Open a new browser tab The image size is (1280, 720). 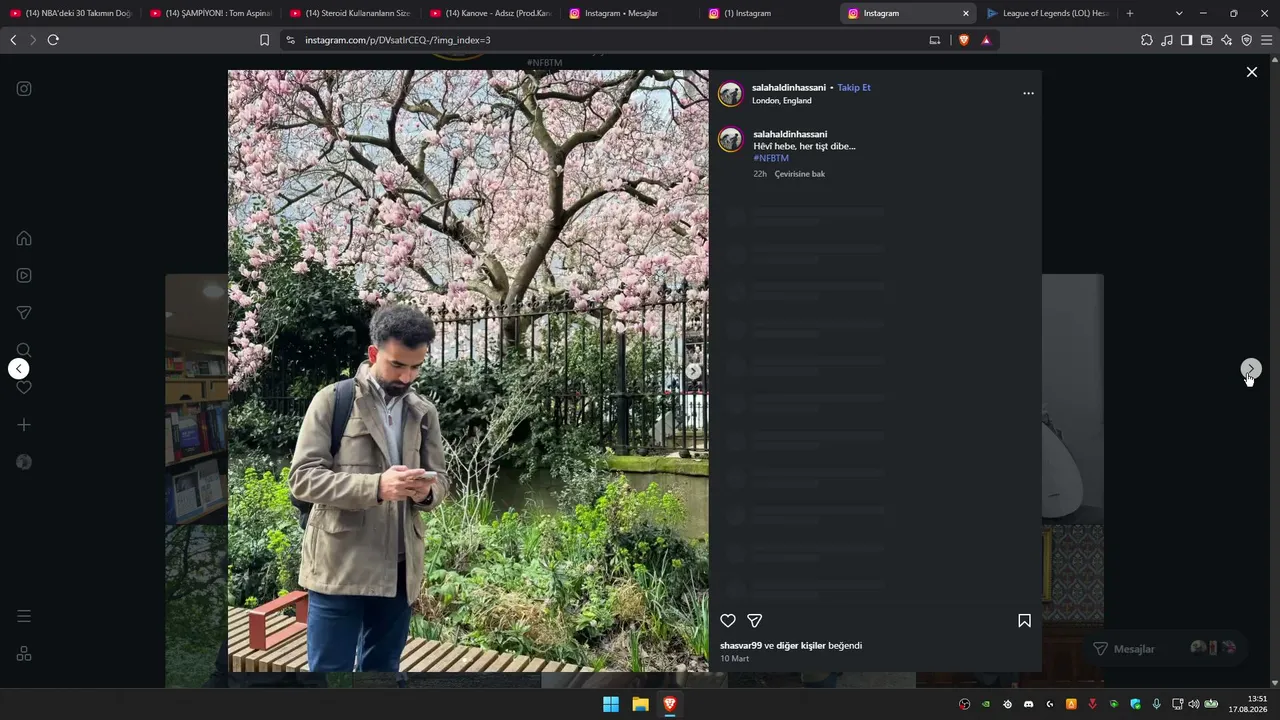coord(1130,13)
